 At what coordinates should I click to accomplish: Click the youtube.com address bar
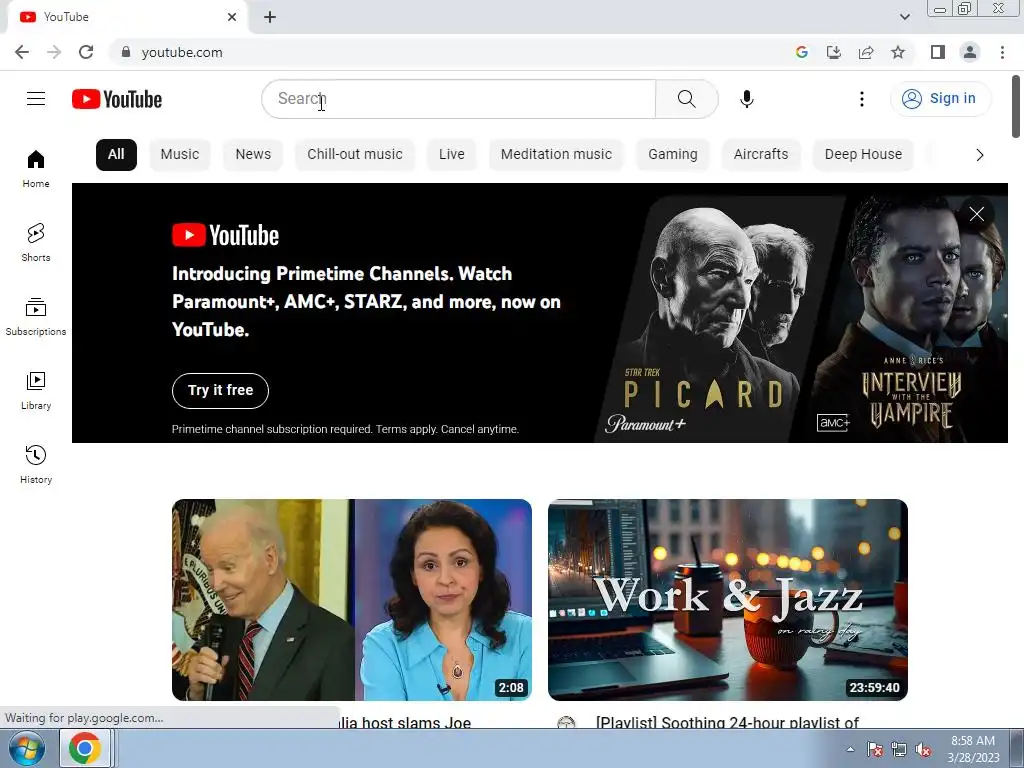[451, 52]
